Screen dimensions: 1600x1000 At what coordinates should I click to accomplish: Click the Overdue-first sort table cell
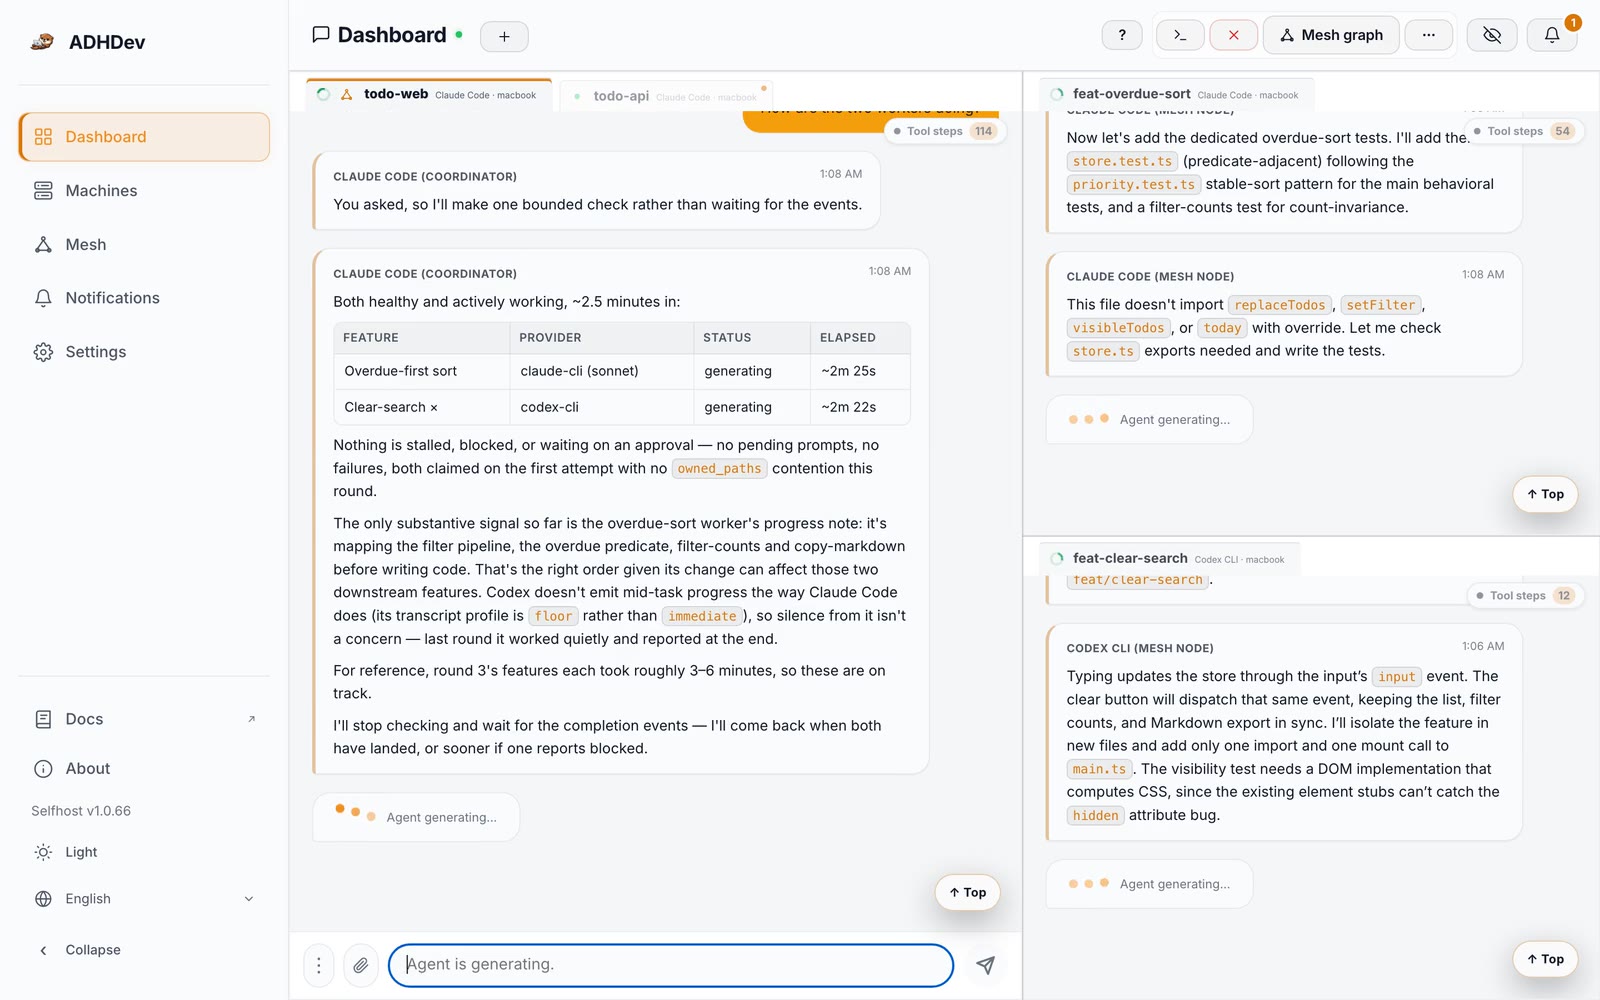[422, 371]
